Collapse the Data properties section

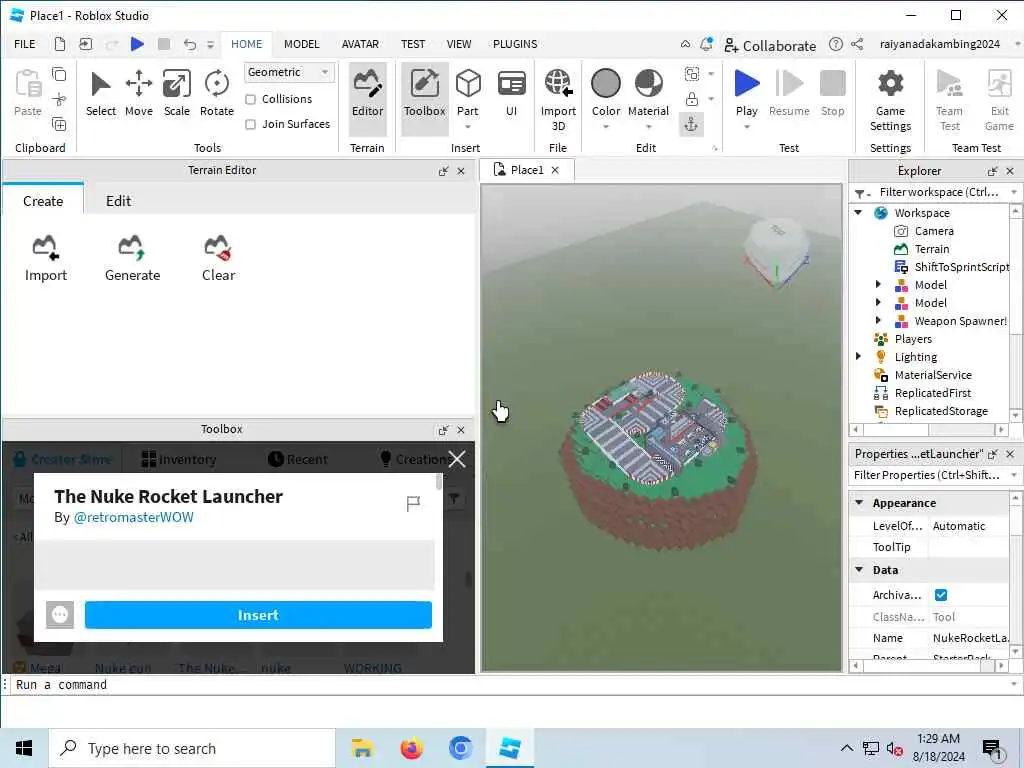859,569
